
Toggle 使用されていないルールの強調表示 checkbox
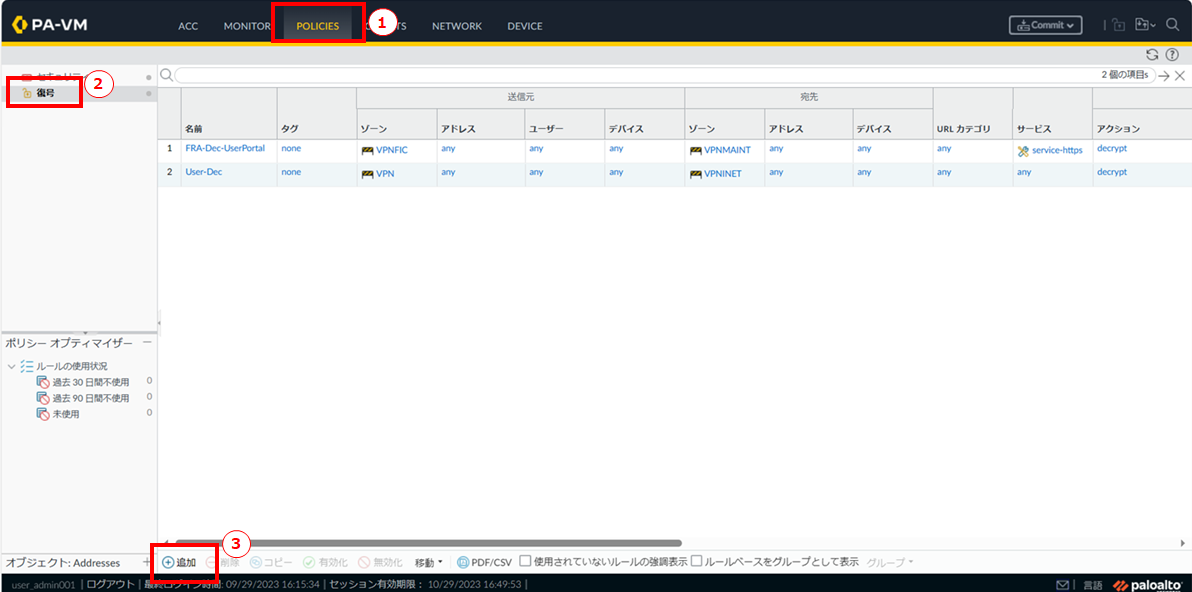click(x=525, y=562)
